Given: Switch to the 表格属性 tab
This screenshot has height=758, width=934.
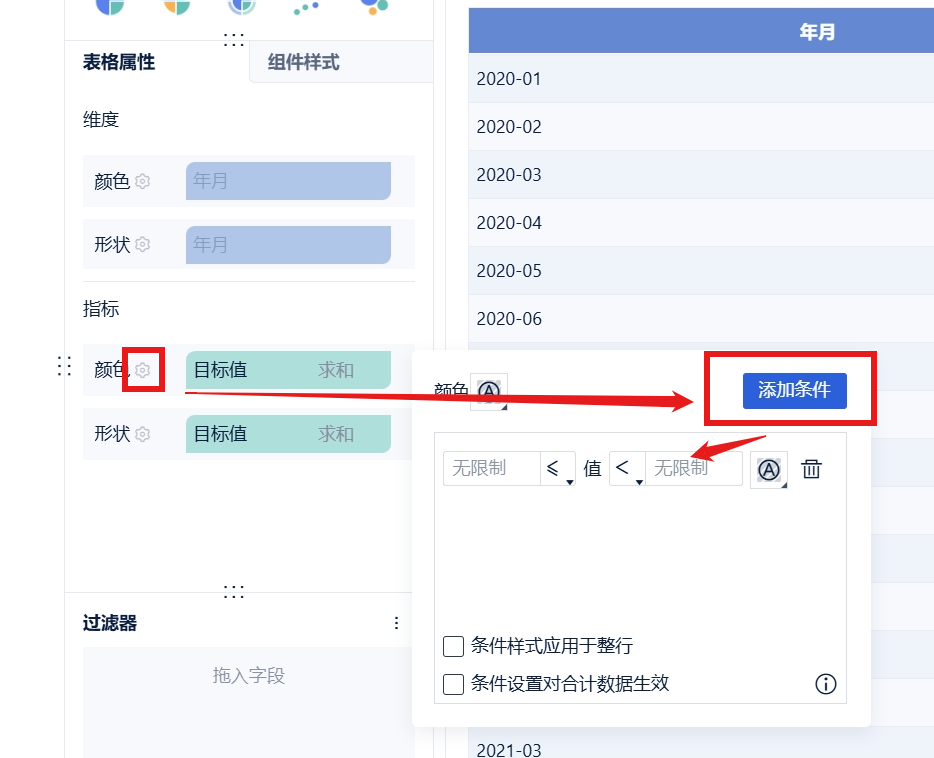Looking at the screenshot, I should pos(119,62).
